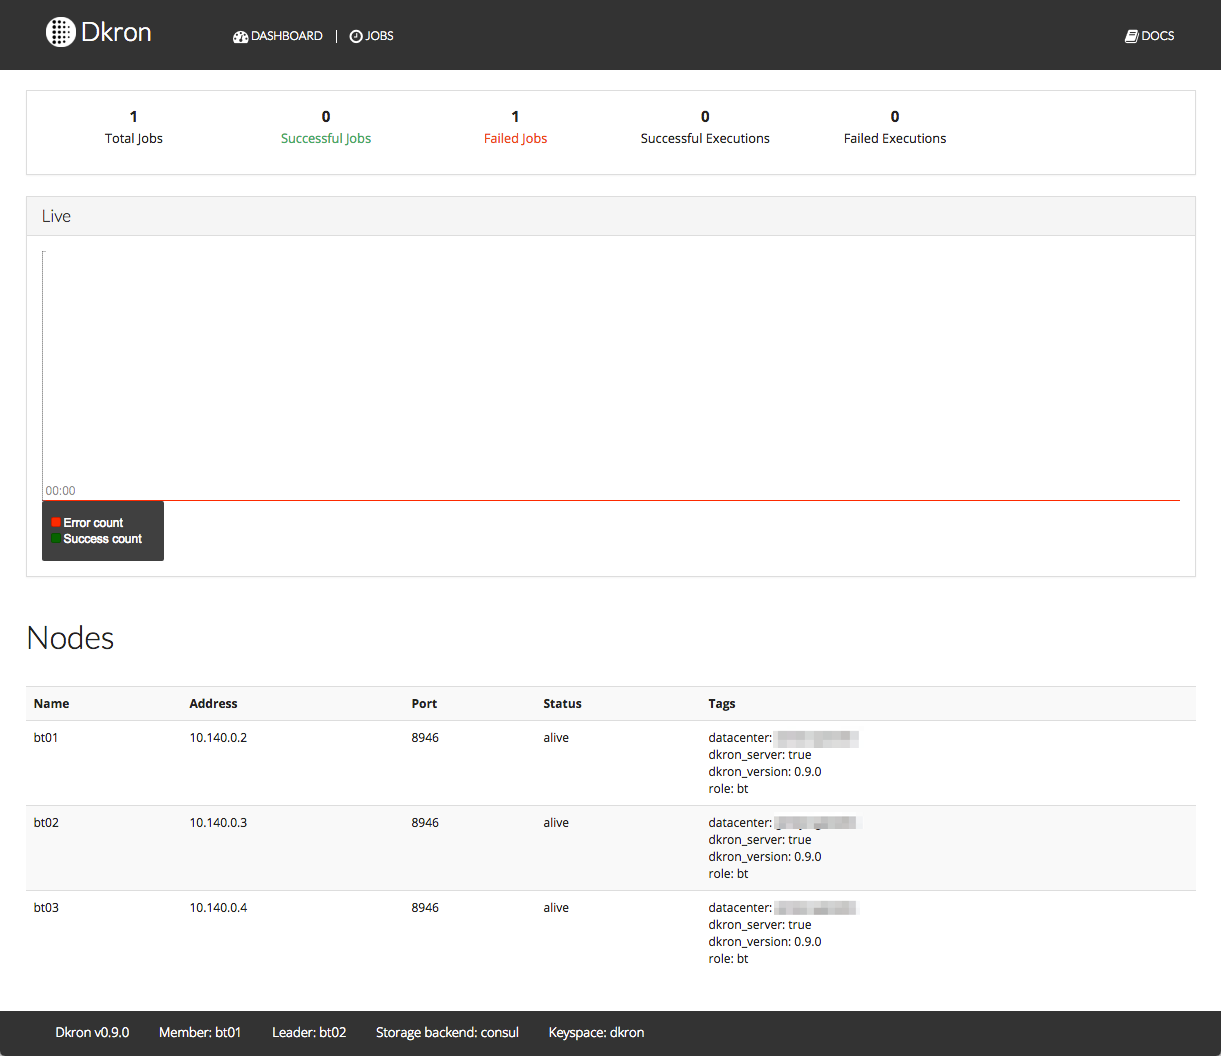Select the Successful Jobs counter
Screen dimensions: 1221x1056
tap(325, 139)
